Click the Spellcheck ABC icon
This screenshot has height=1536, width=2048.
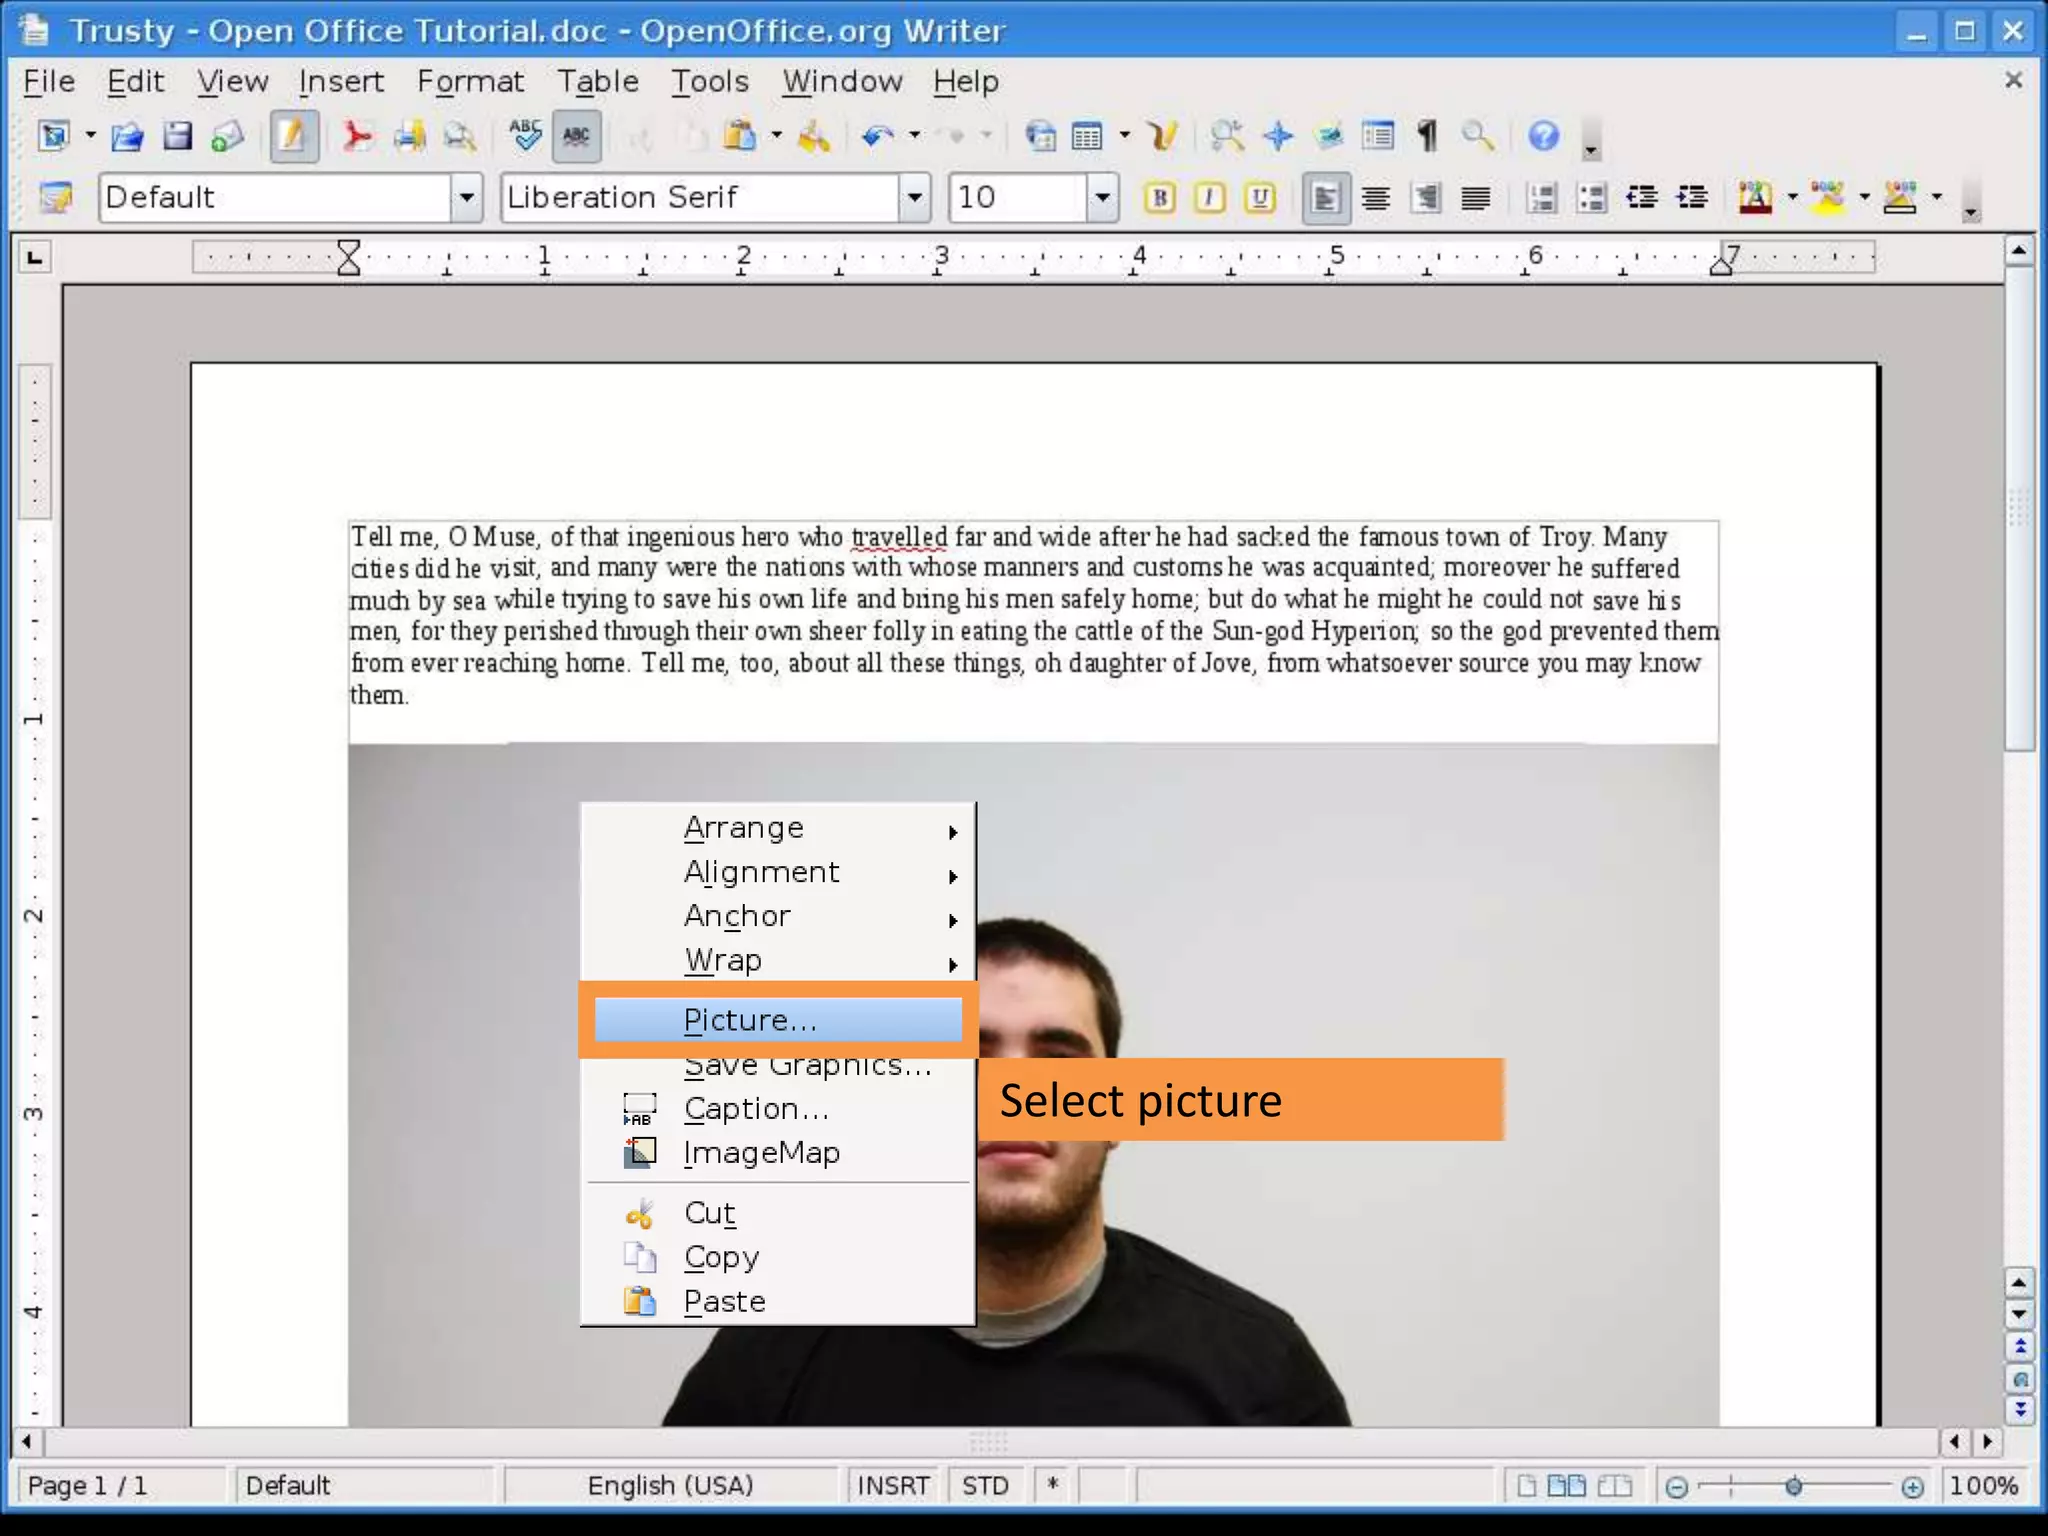pos(525,136)
